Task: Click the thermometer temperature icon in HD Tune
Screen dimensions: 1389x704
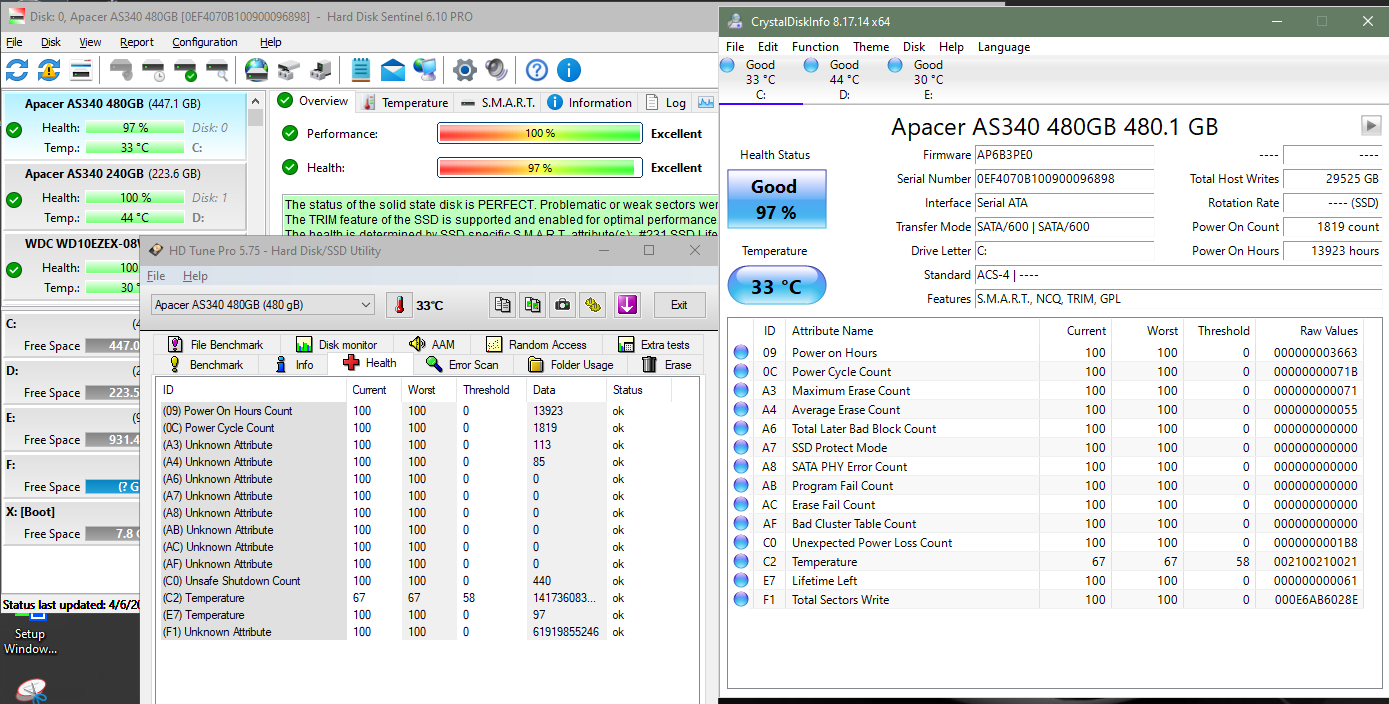Action: tap(399, 305)
